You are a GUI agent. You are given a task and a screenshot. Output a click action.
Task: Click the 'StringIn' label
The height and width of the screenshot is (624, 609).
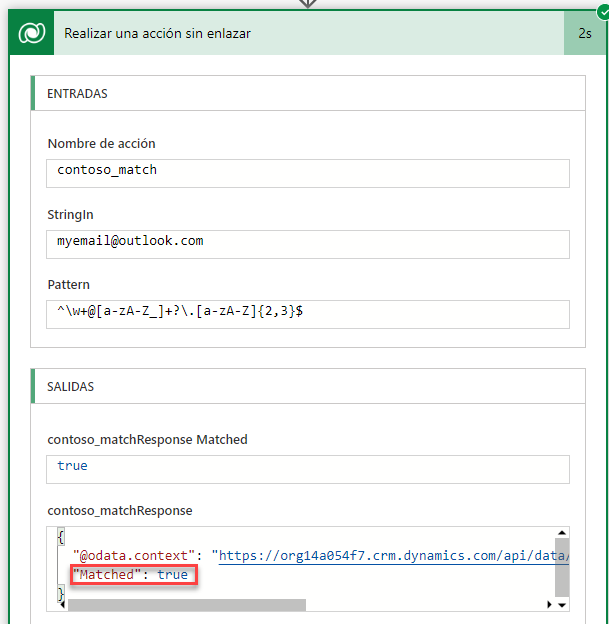[70, 214]
